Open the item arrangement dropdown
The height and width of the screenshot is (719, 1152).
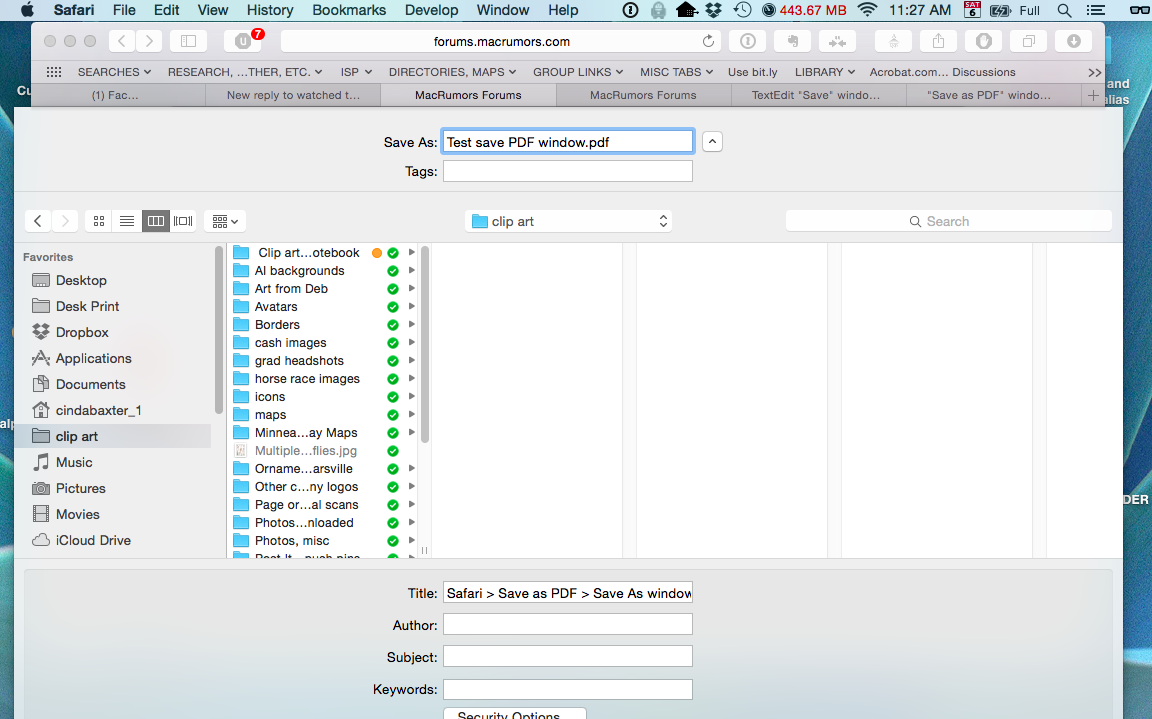click(225, 221)
